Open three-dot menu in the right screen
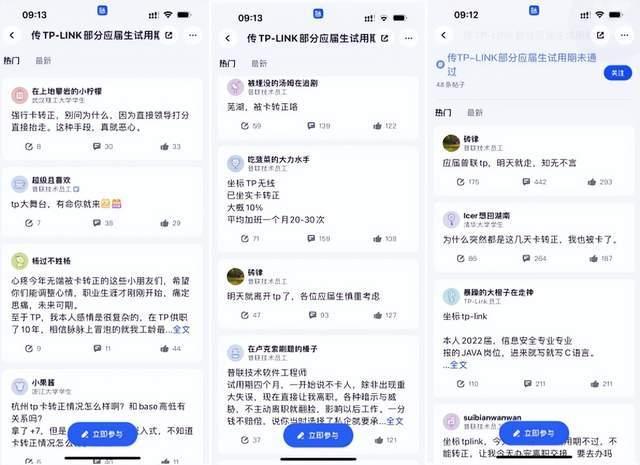640x465 pixels. tap(624, 36)
